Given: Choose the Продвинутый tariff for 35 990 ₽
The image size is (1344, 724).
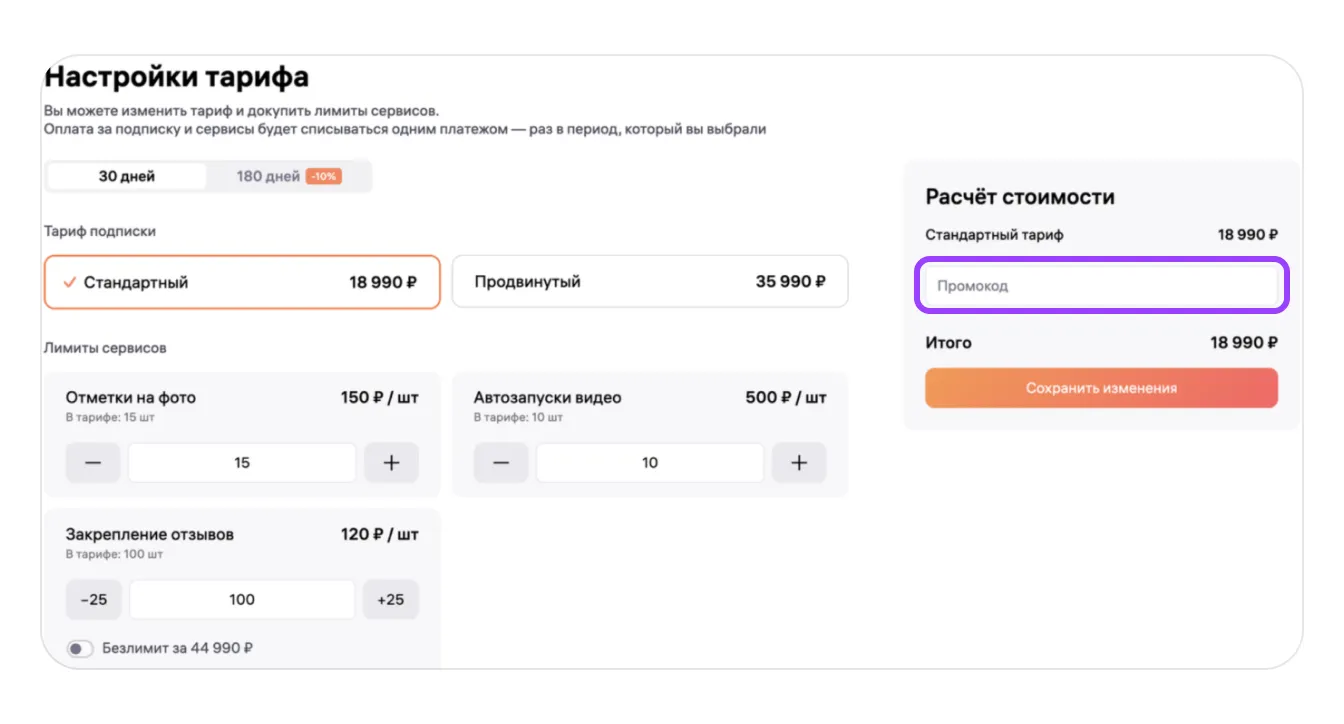Looking at the screenshot, I should click(x=649, y=282).
